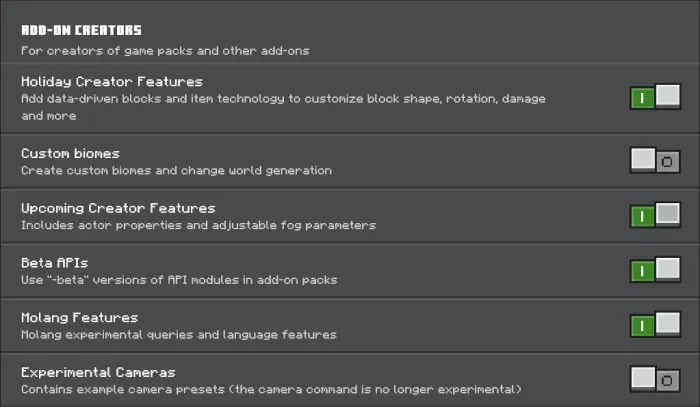
Task: Switch off Molang Features toggle
Action: tap(655, 324)
